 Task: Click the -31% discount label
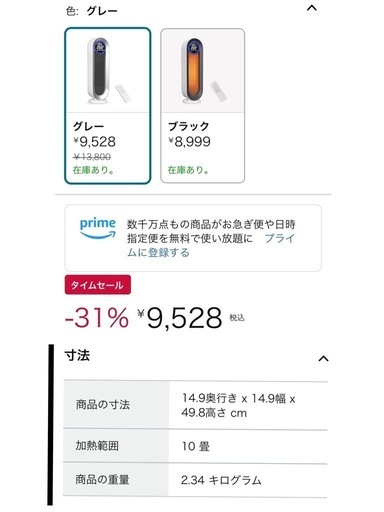pyautogui.click(x=97, y=318)
